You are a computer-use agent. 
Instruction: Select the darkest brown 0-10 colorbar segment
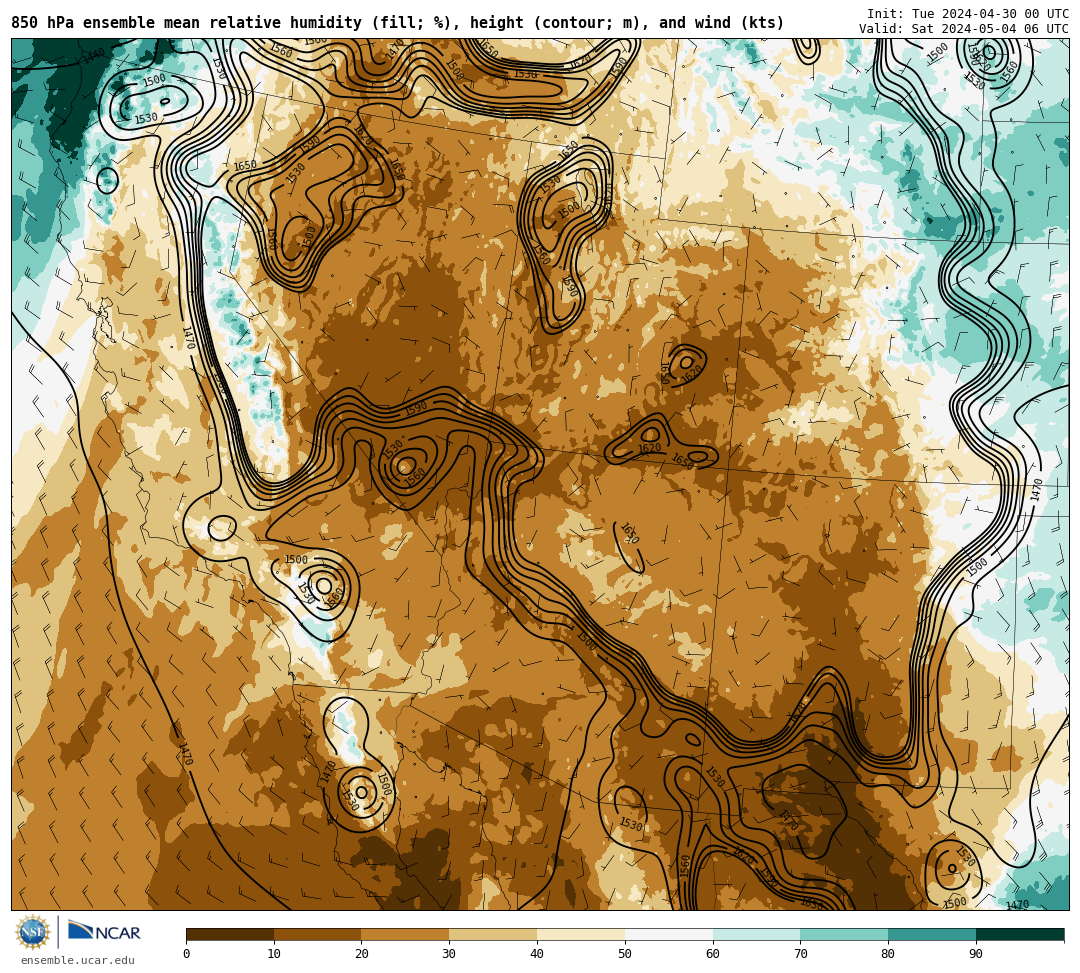coord(230,934)
